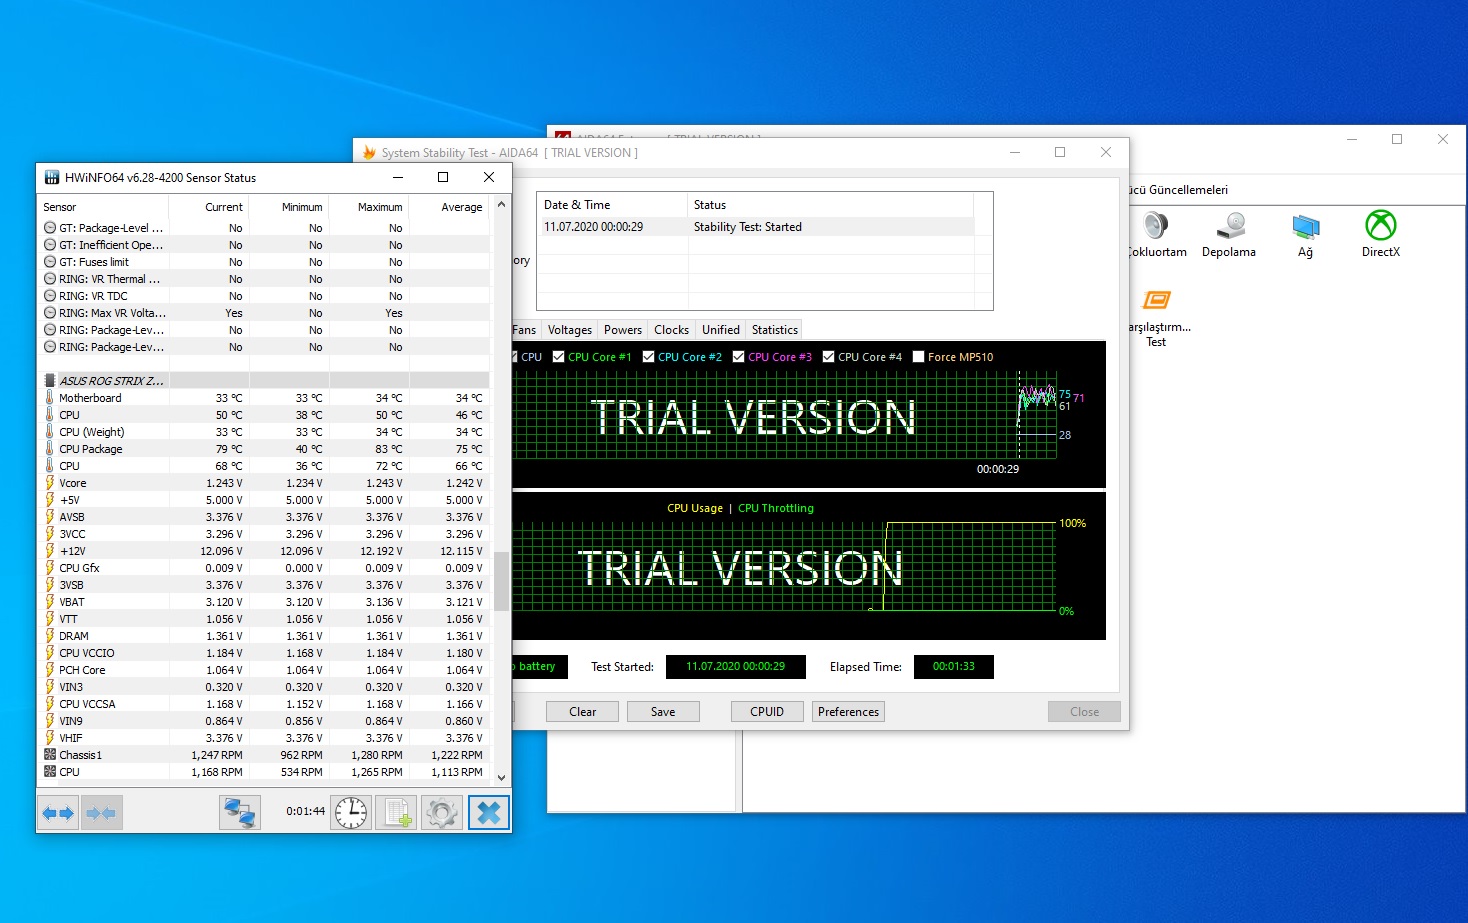The width and height of the screenshot is (1468, 923).
Task: Click the HWiNFO64 title bar app icon
Action: 52,177
